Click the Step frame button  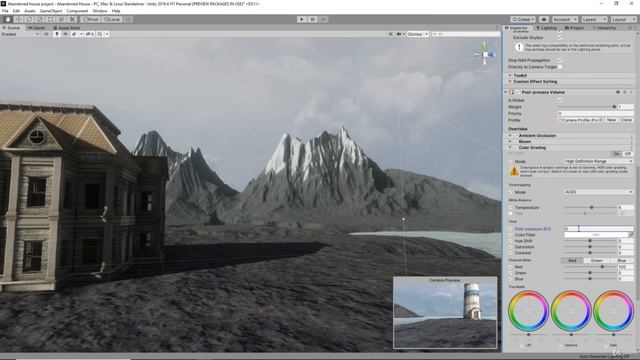click(x=323, y=19)
